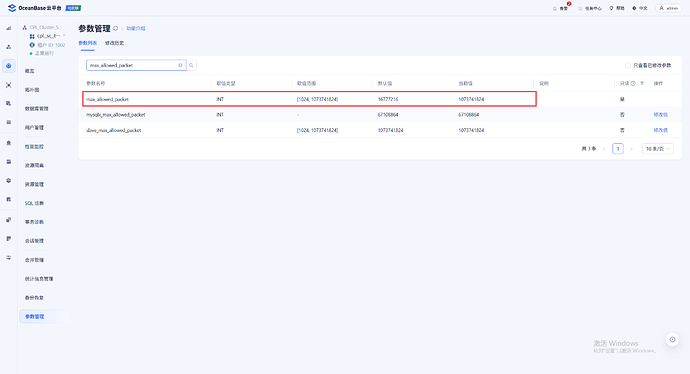Open 用户管理 user management

[34, 128]
